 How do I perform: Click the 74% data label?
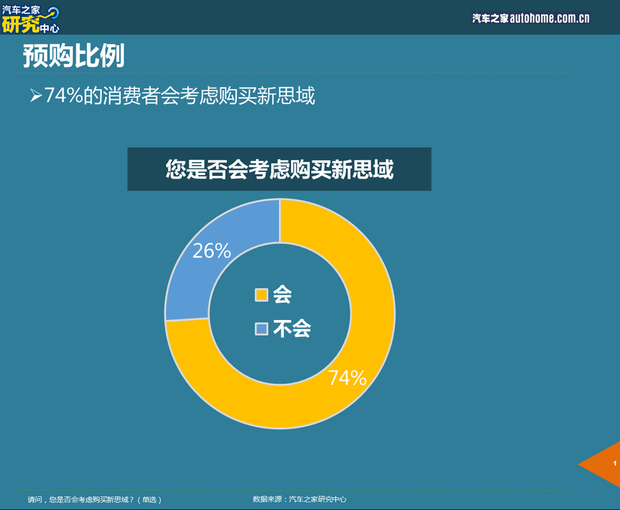click(x=347, y=378)
